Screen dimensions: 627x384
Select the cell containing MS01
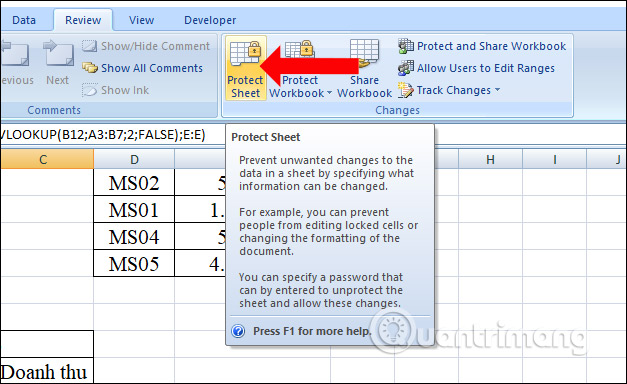click(x=134, y=210)
